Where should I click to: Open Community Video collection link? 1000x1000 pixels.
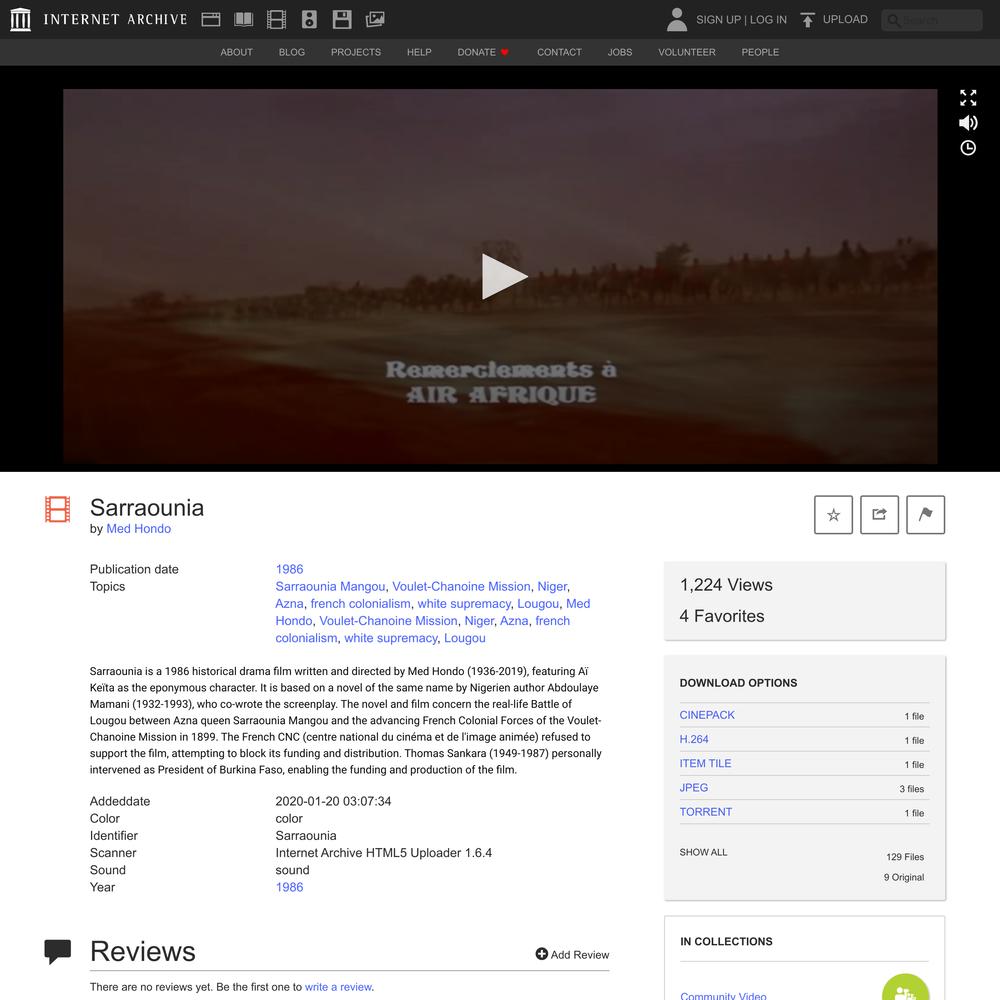coord(723,996)
